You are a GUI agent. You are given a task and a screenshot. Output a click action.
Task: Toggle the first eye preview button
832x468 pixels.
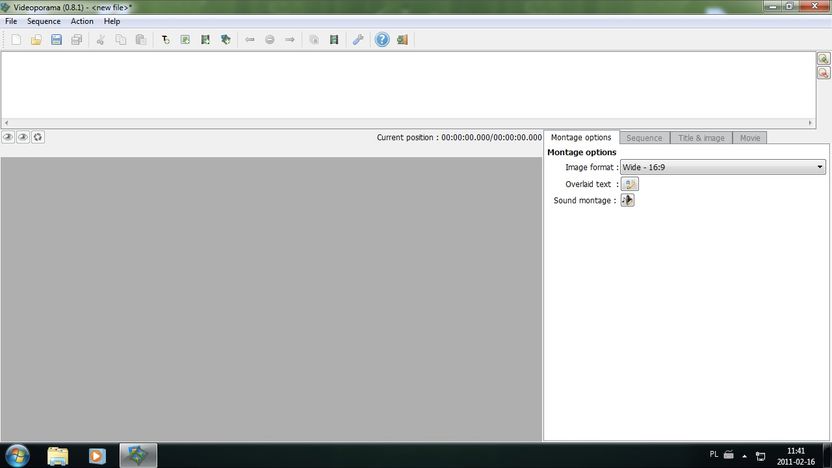8,137
